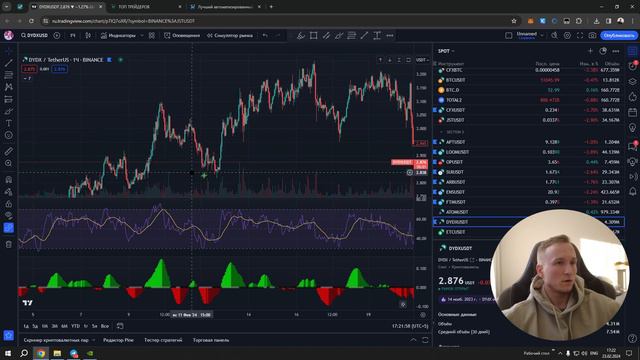The width and height of the screenshot is (640, 360).
Task: Collapse the SECTION 3 watchlist group
Action: tap(442, 132)
